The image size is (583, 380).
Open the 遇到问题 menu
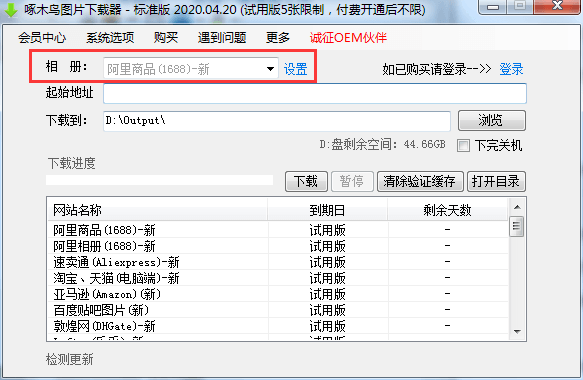point(222,38)
